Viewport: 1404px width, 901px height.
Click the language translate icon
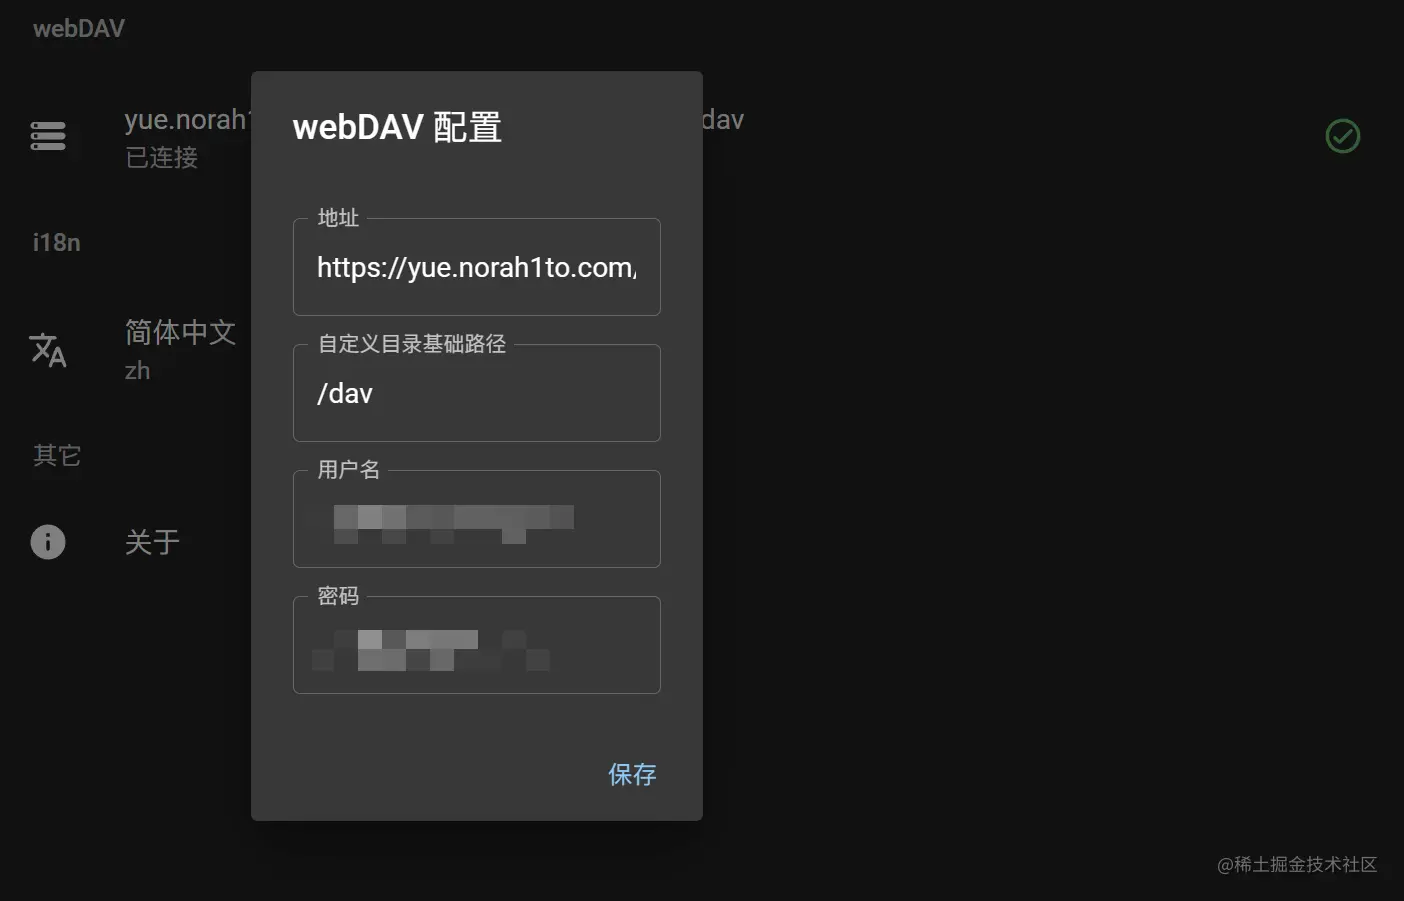48,349
